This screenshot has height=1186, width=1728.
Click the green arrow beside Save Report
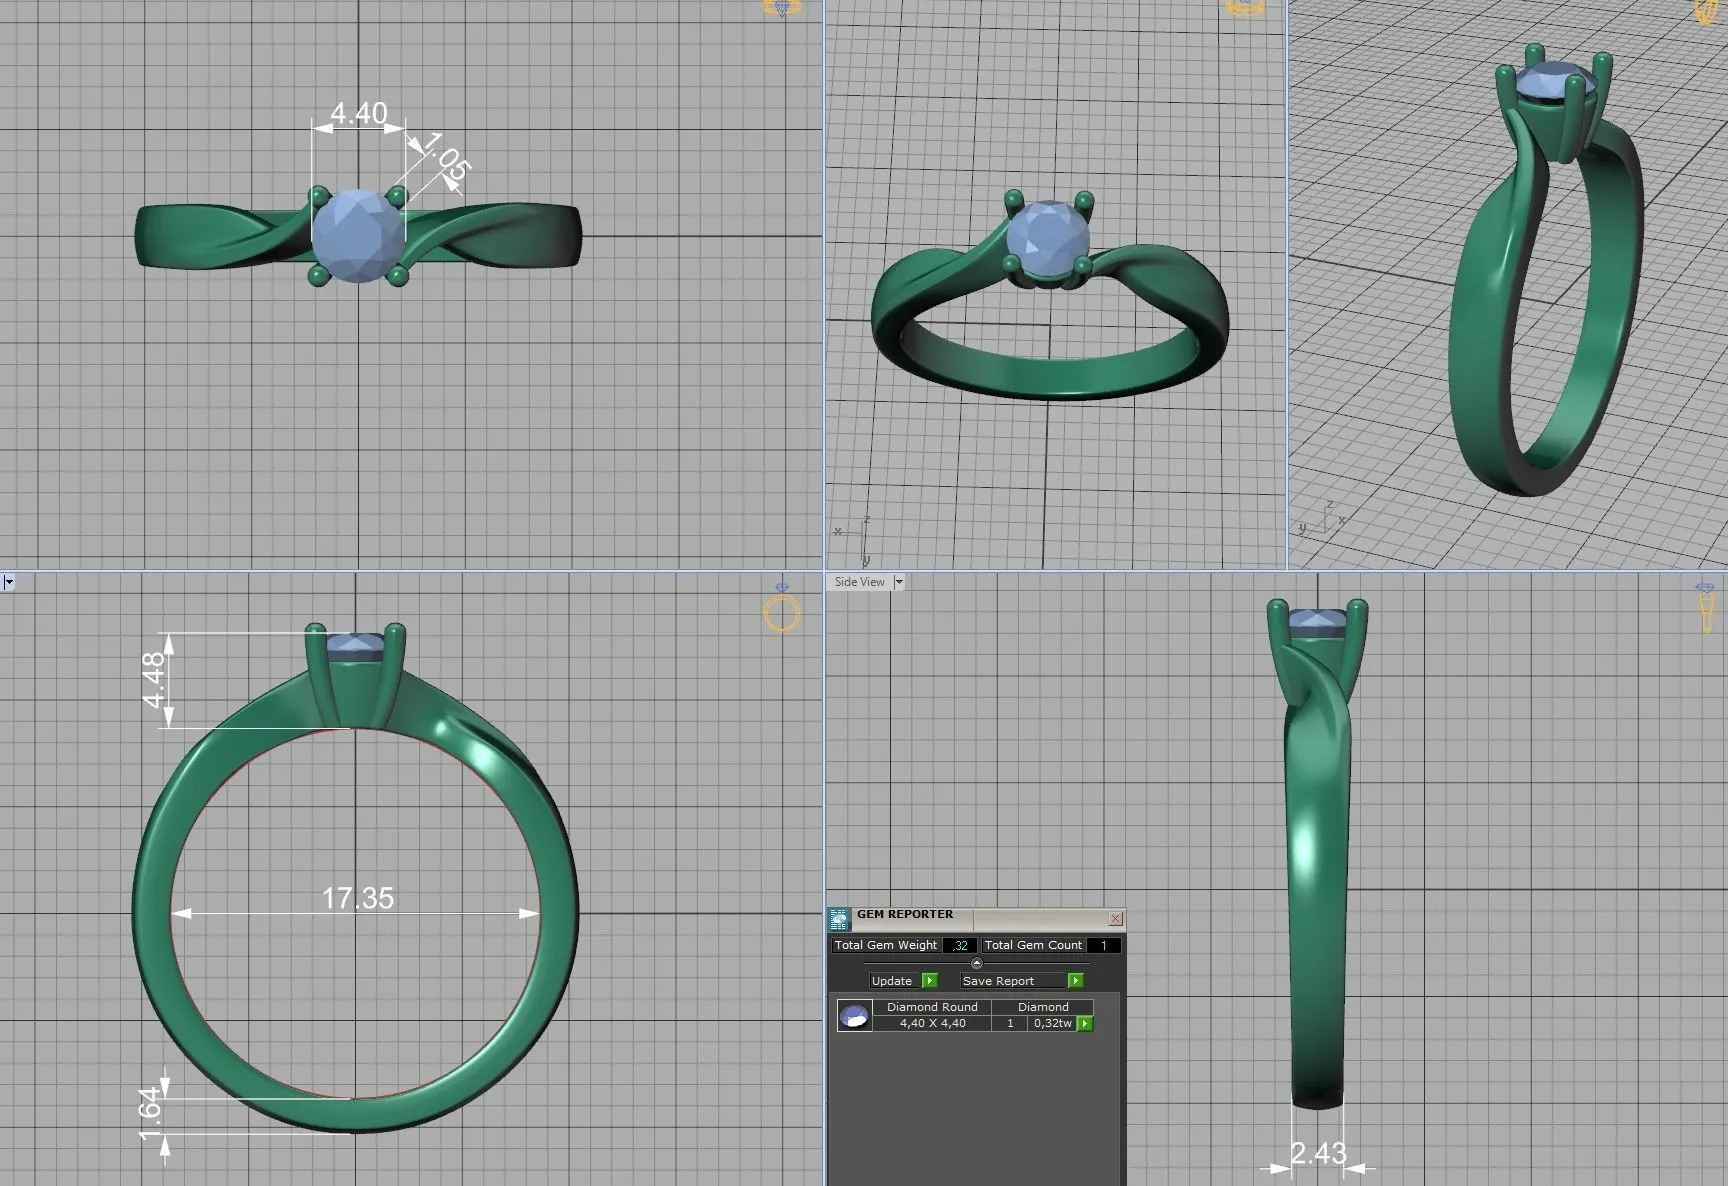click(1075, 981)
